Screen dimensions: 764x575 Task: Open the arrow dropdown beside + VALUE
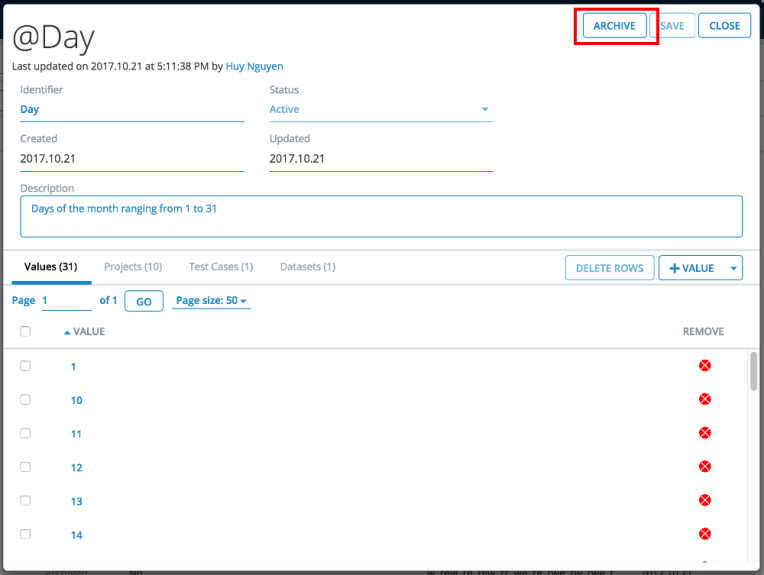[735, 268]
